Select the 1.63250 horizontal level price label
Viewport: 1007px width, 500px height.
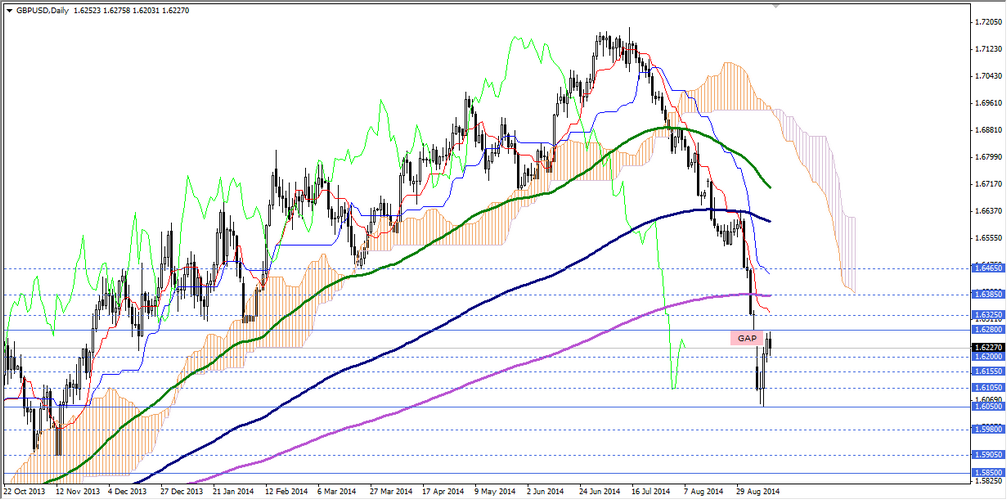(988, 315)
